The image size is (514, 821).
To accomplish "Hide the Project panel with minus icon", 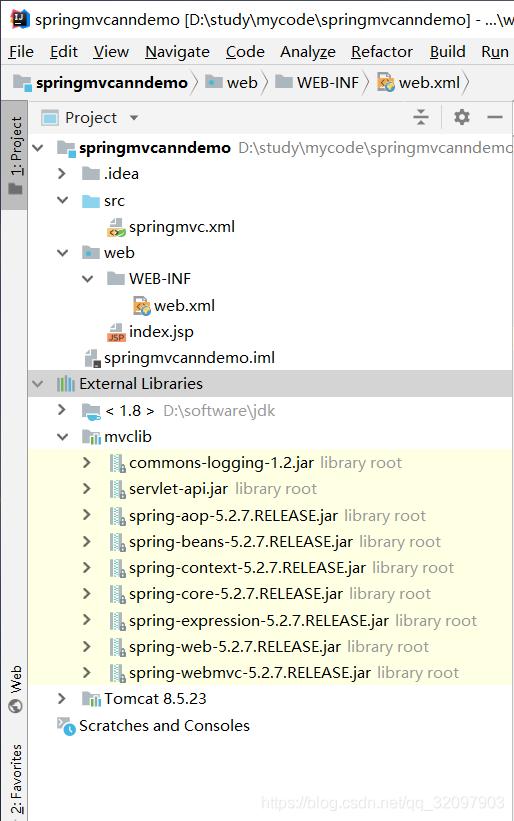I will pos(495,117).
